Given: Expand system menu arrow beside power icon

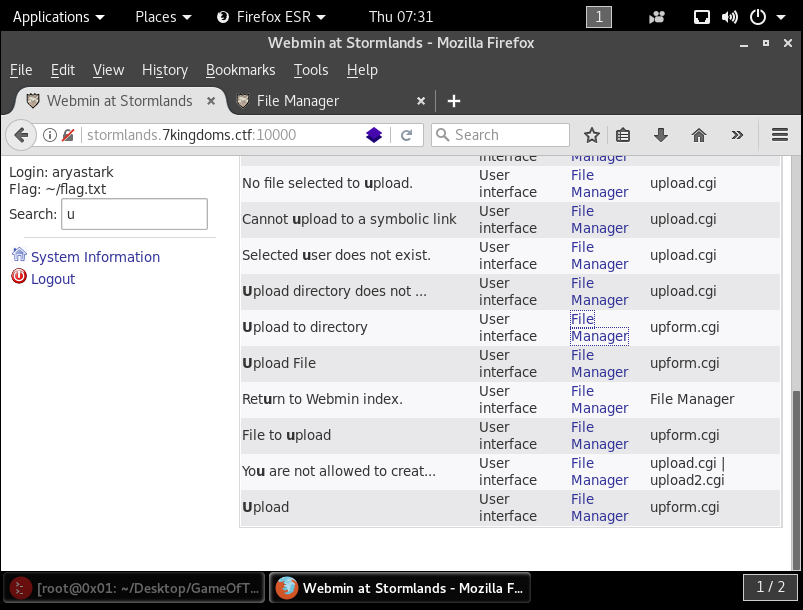Looking at the screenshot, I should coord(781,17).
